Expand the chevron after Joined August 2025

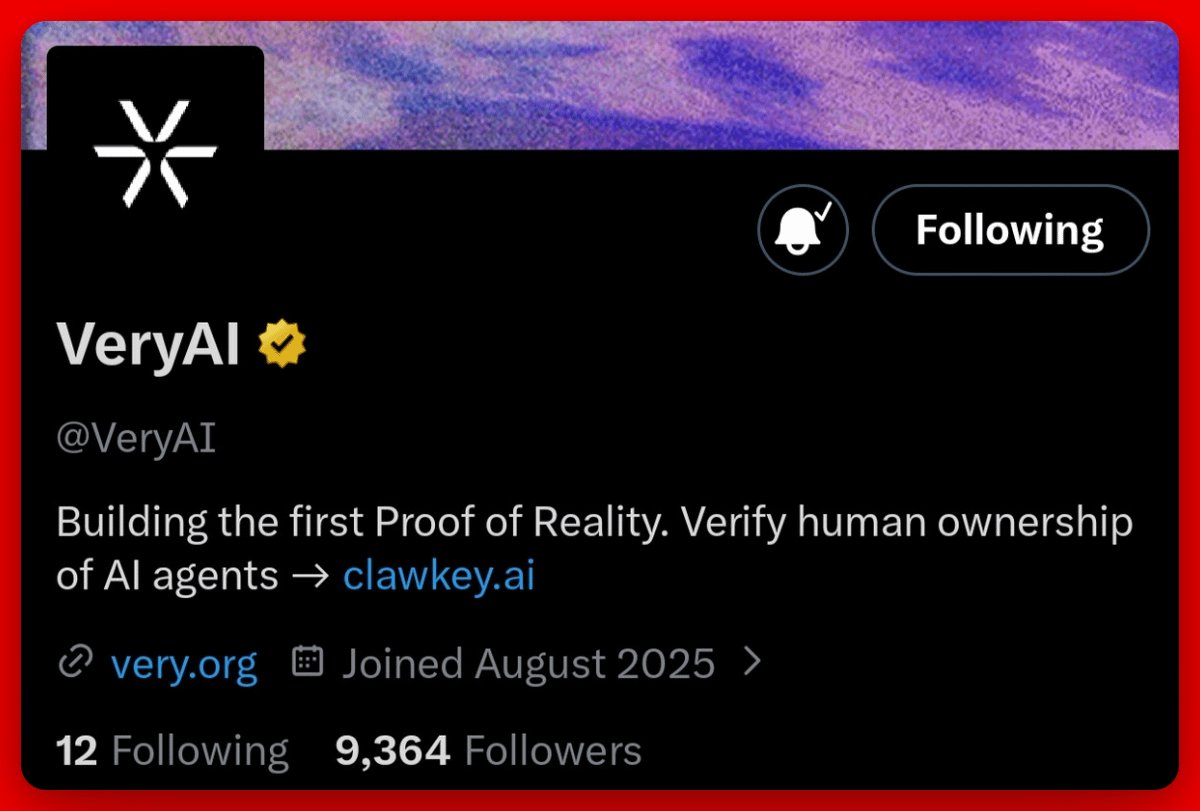coord(753,662)
